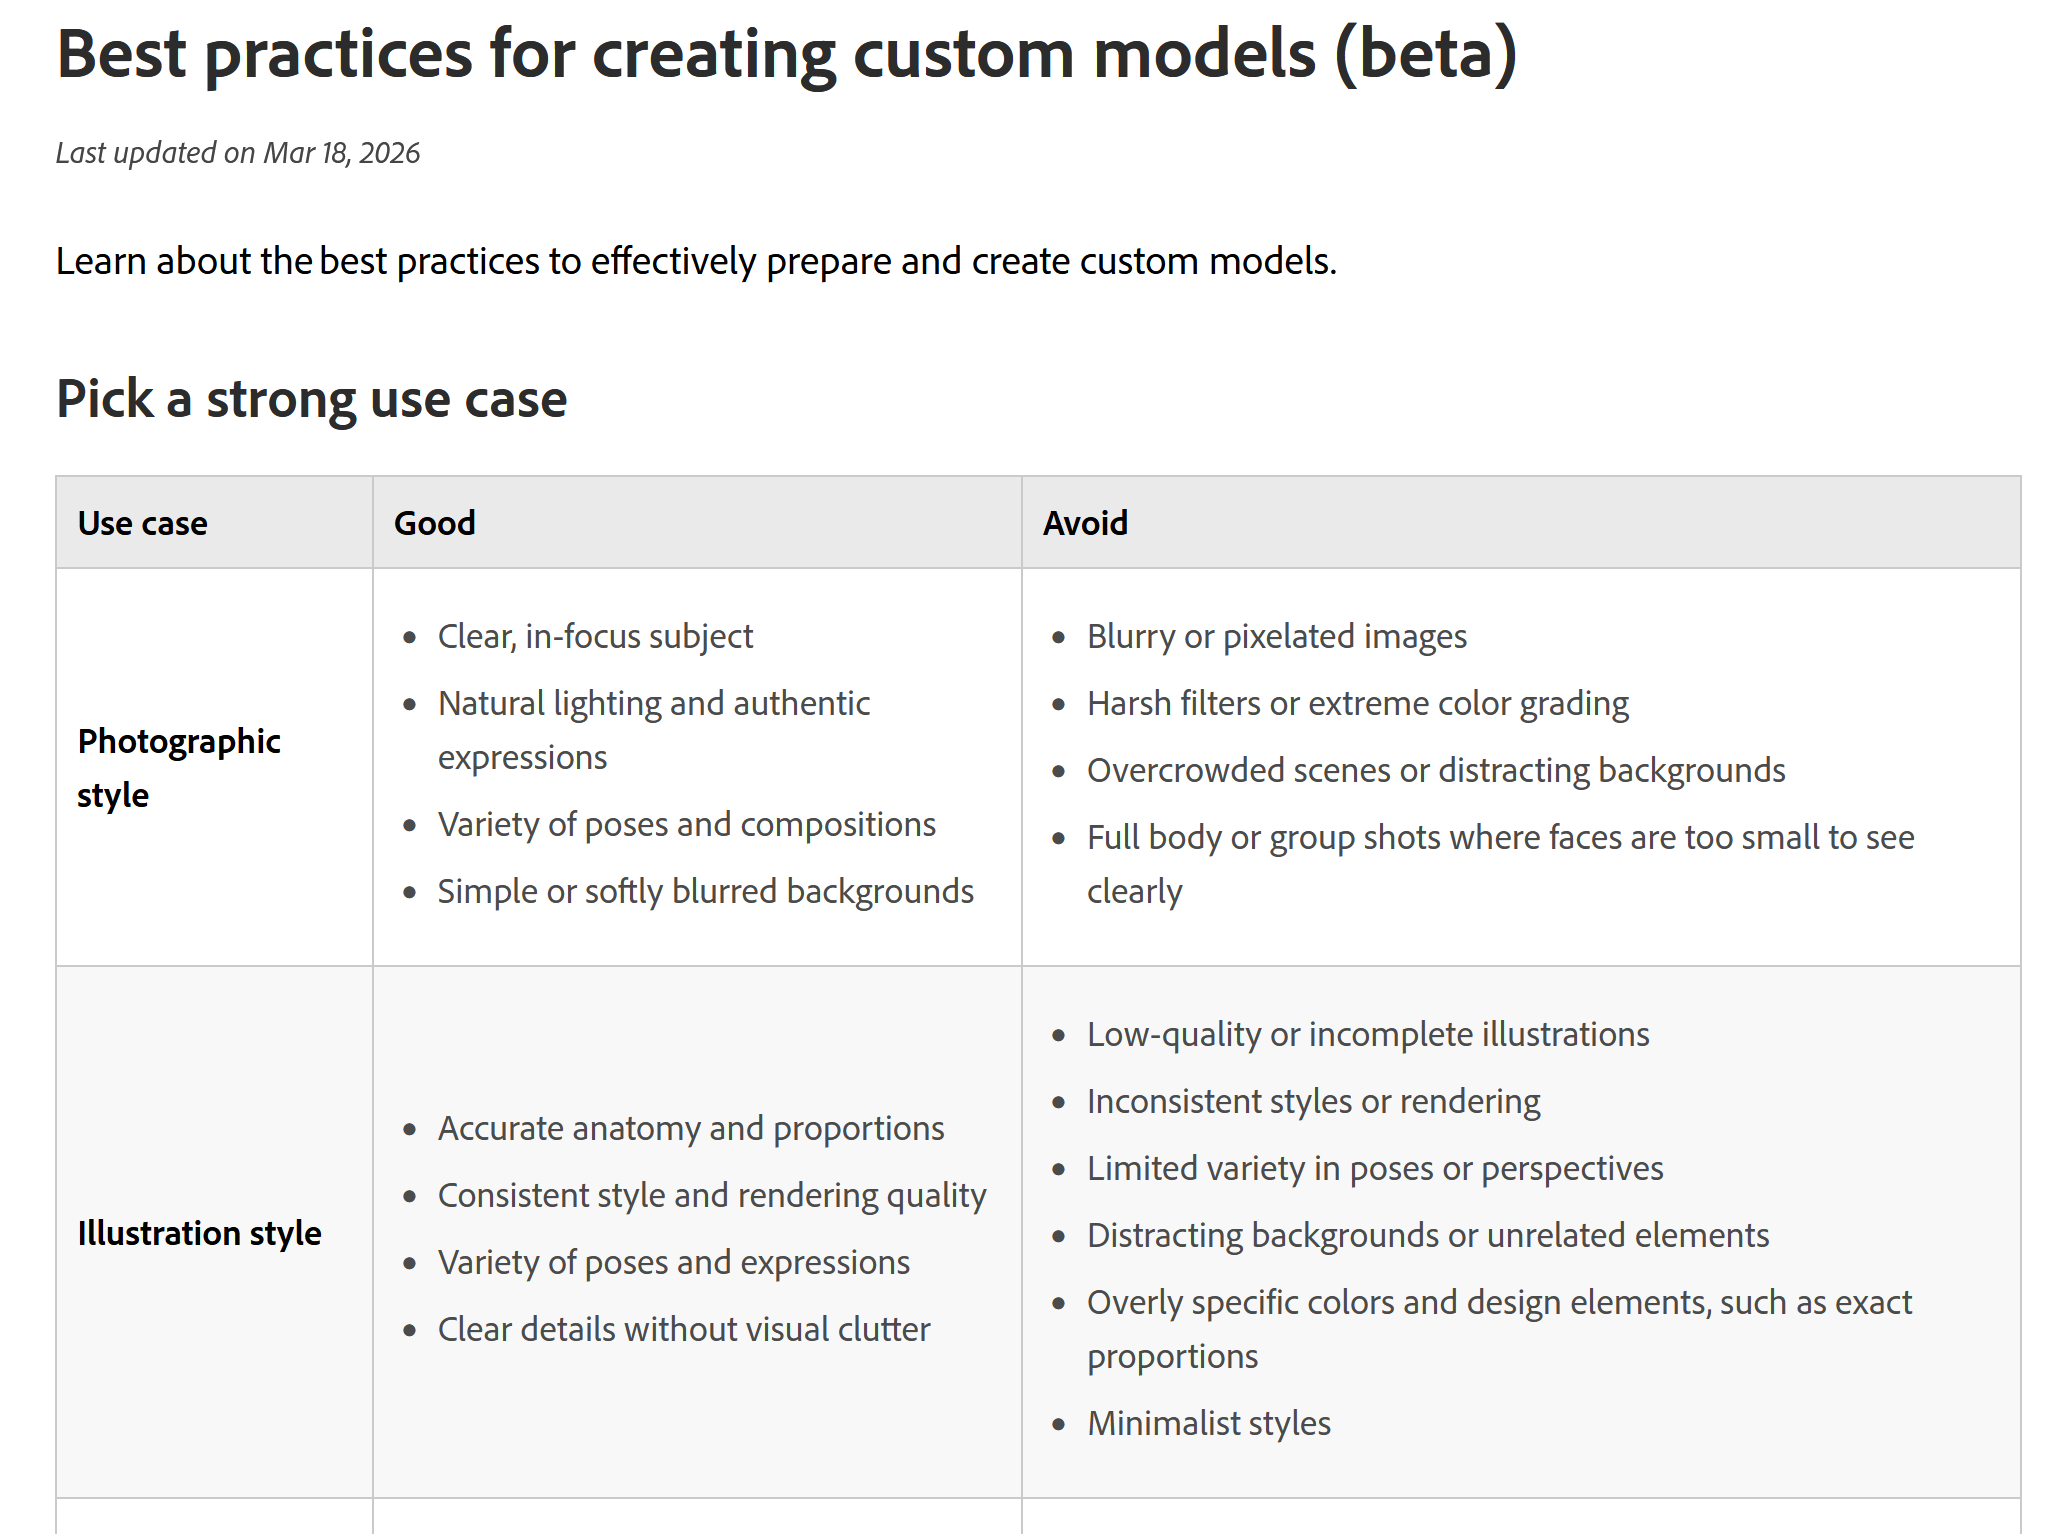Image resolution: width=2072 pixels, height=1534 pixels.
Task: Click 'Simple or softly blurred backgrounds' bullet
Action: pyautogui.click(x=705, y=891)
